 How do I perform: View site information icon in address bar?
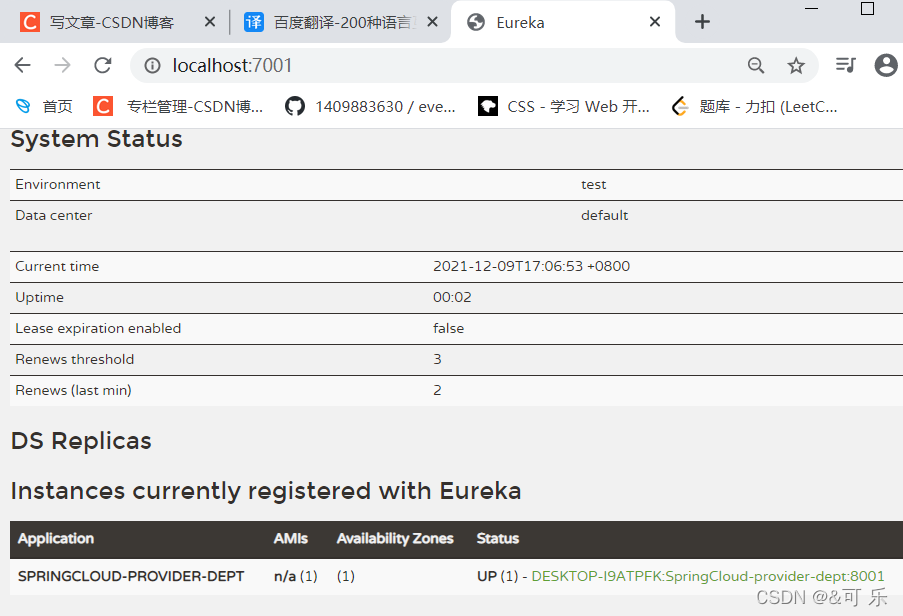[x=152, y=66]
